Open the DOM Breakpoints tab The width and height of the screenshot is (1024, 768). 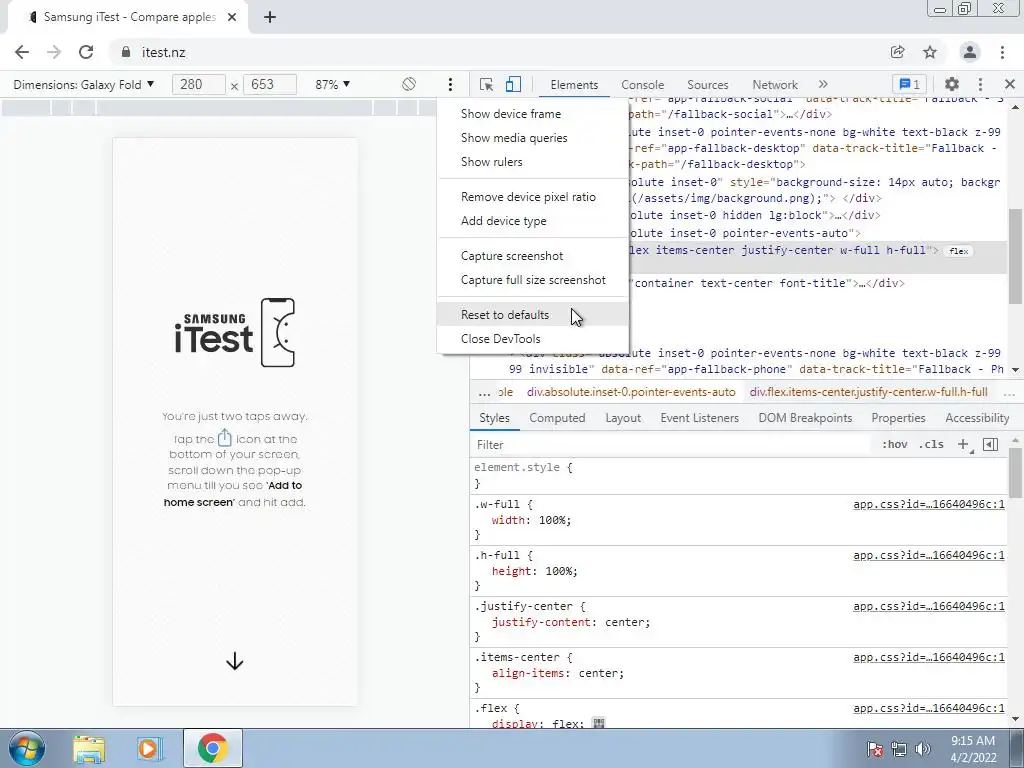tap(805, 418)
